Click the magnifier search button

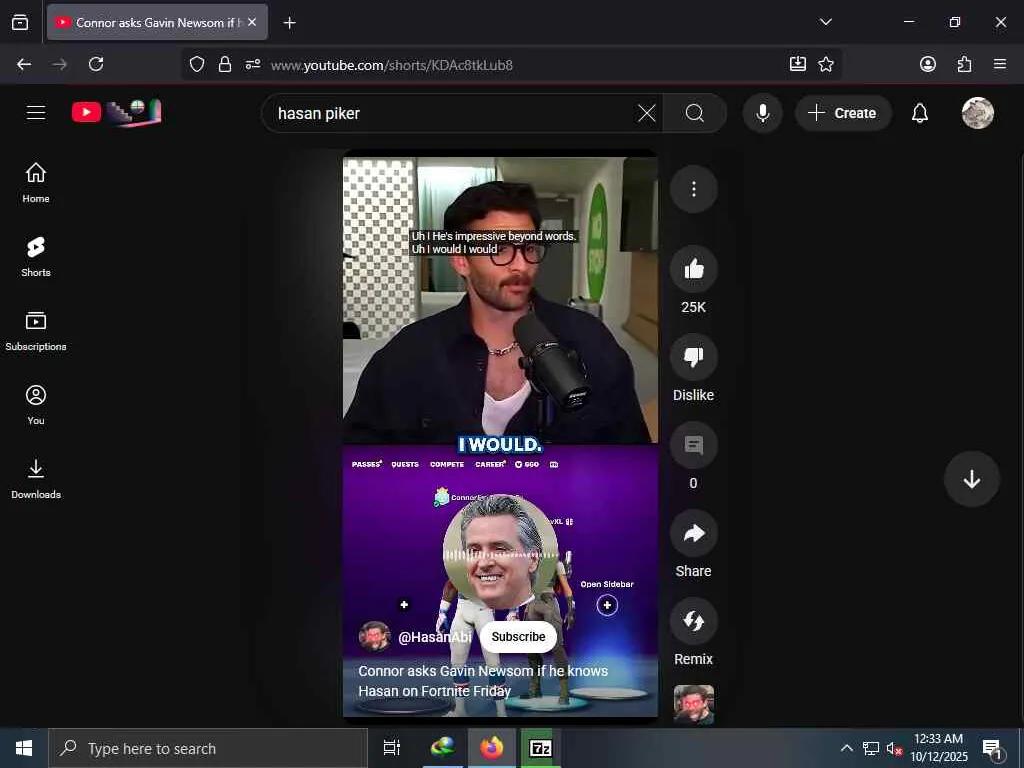point(695,113)
